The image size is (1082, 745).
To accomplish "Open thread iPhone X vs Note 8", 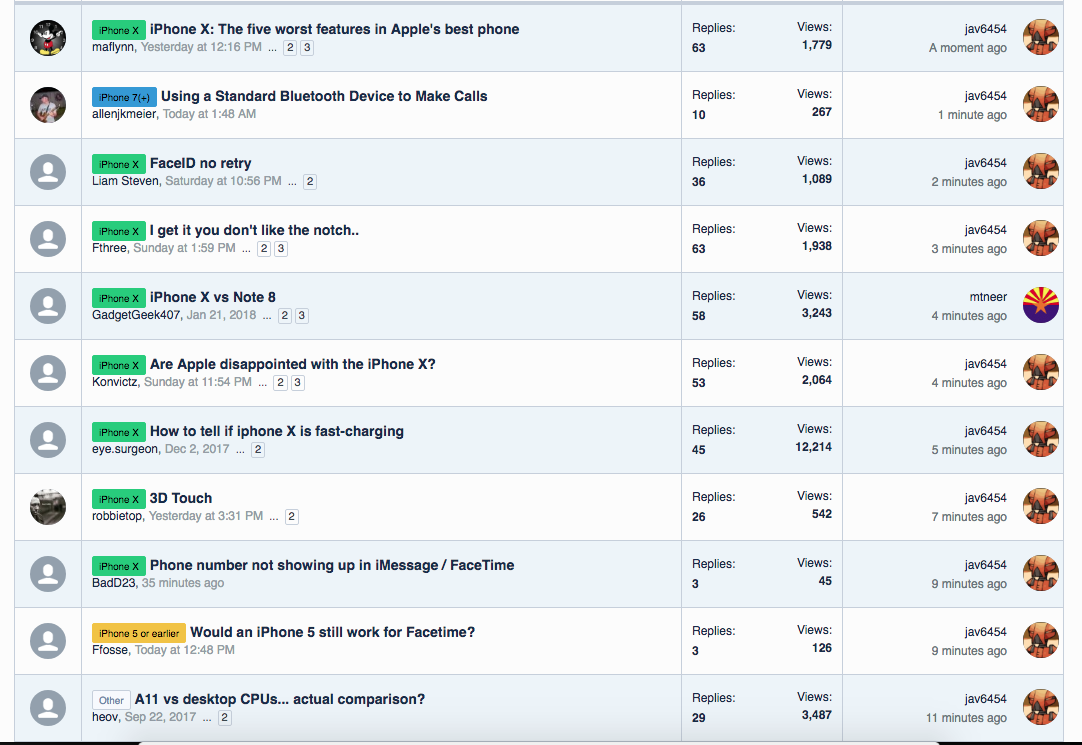I will (x=213, y=297).
